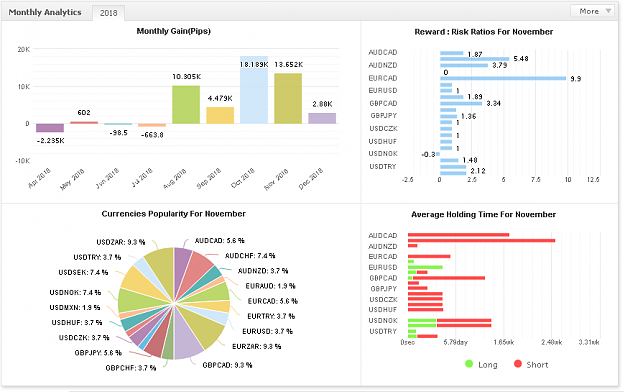Viewport: 625px width, 392px height.
Task: Click the Monthly Gain(Pips) chart title
Action: [173, 31]
